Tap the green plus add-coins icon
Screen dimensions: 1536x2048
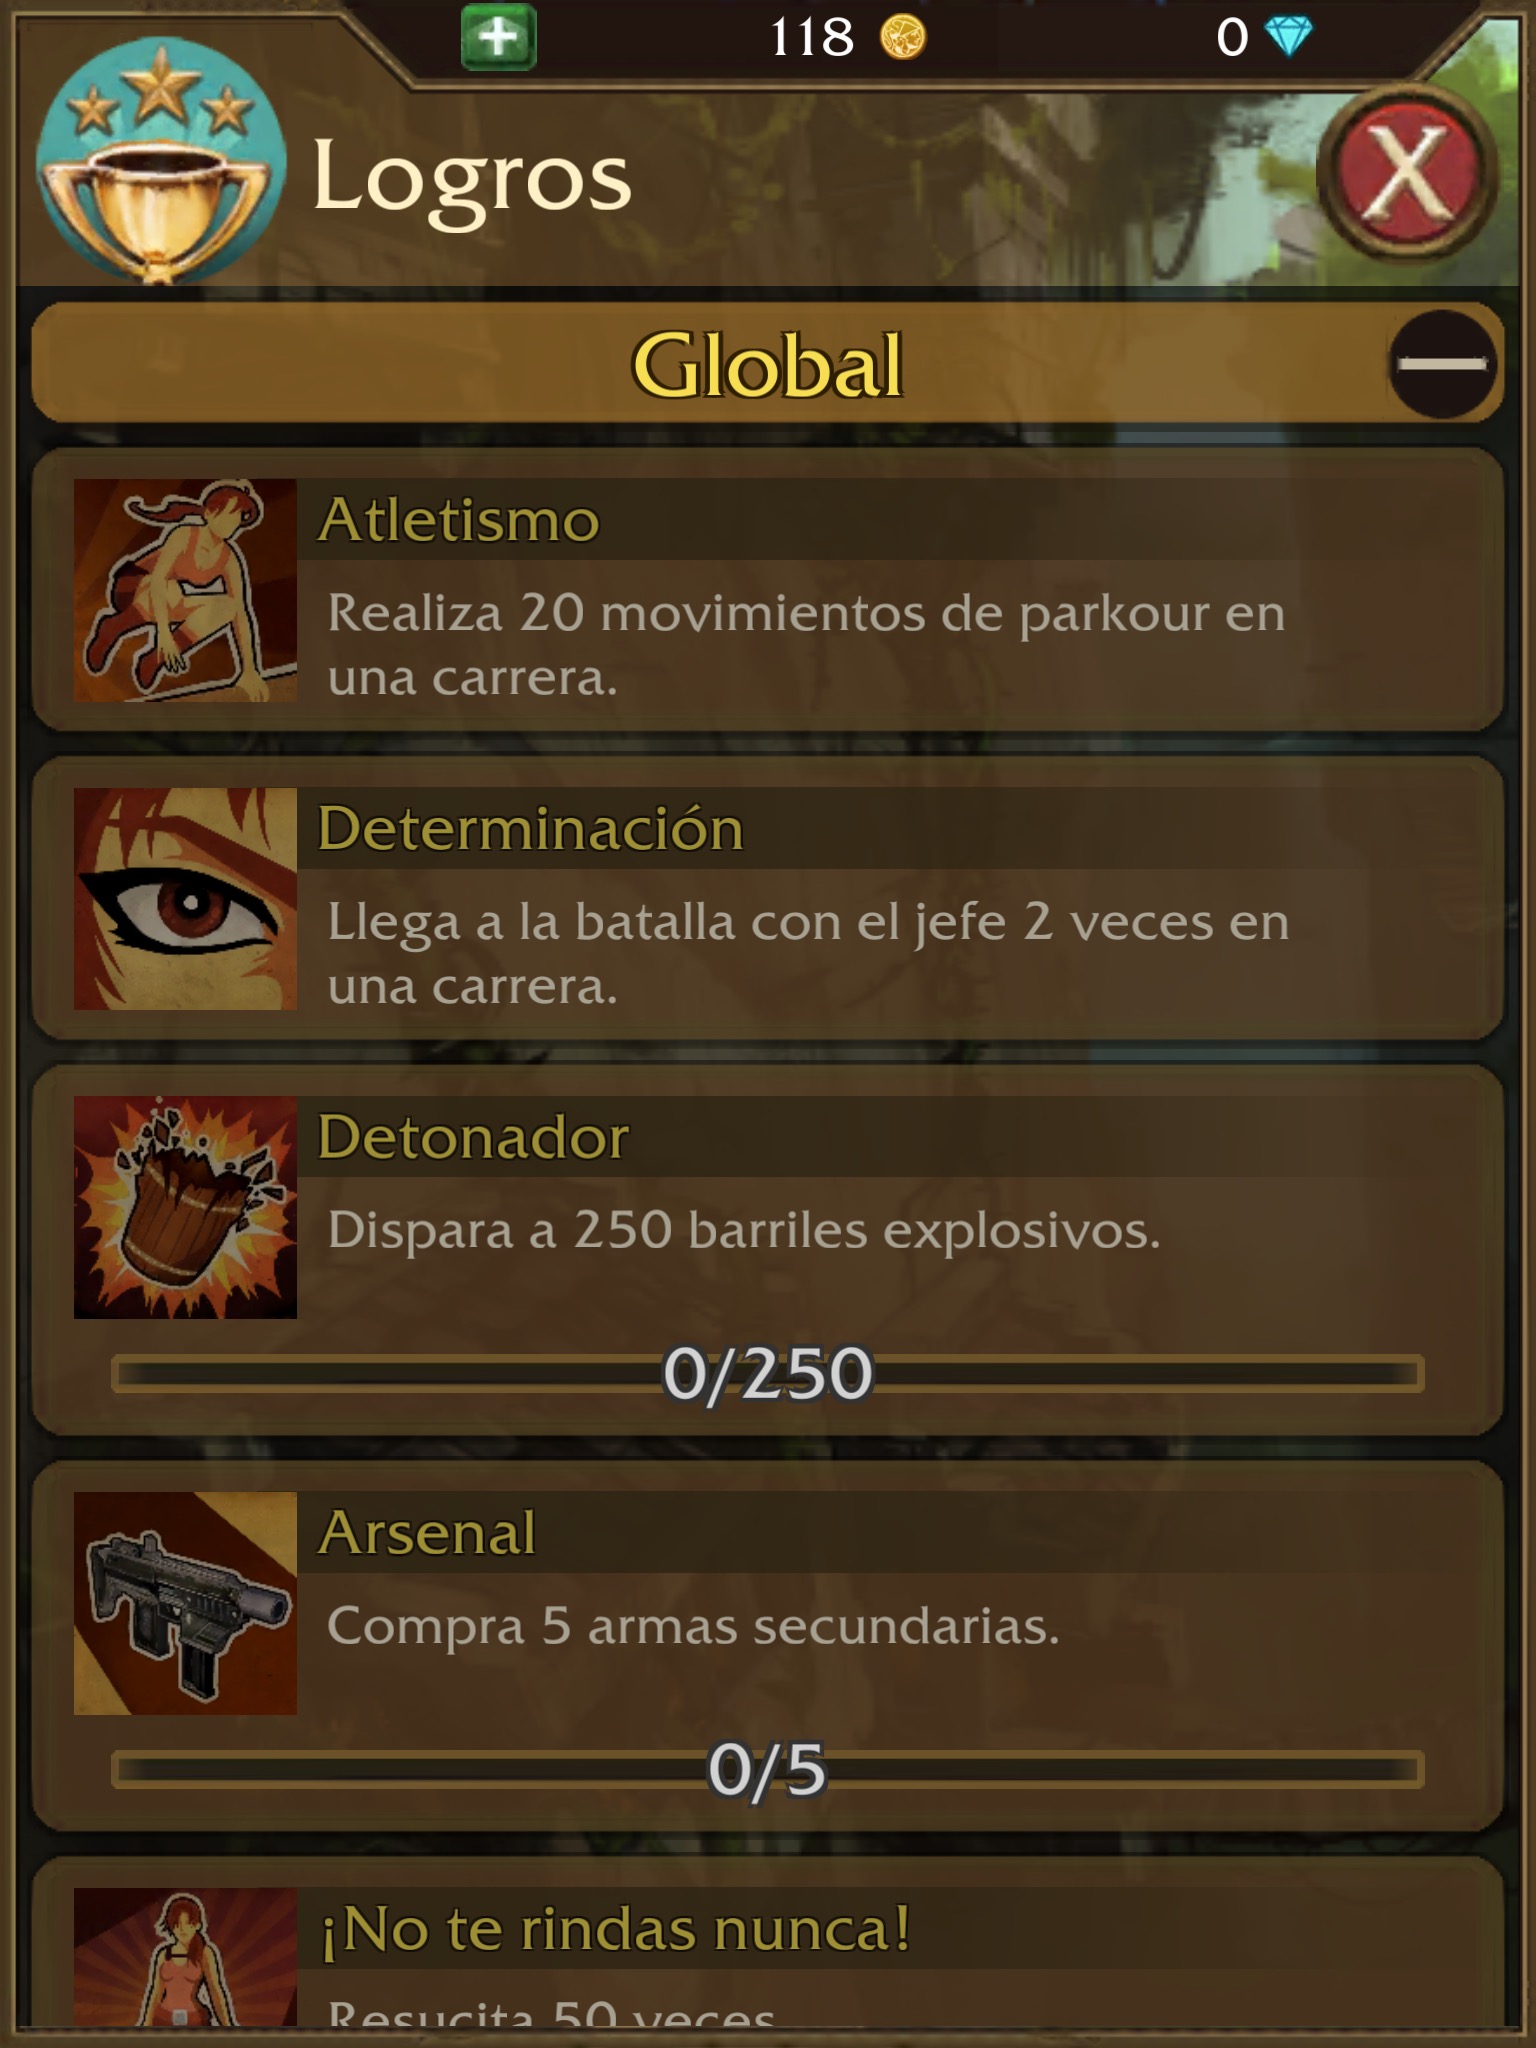[x=498, y=37]
